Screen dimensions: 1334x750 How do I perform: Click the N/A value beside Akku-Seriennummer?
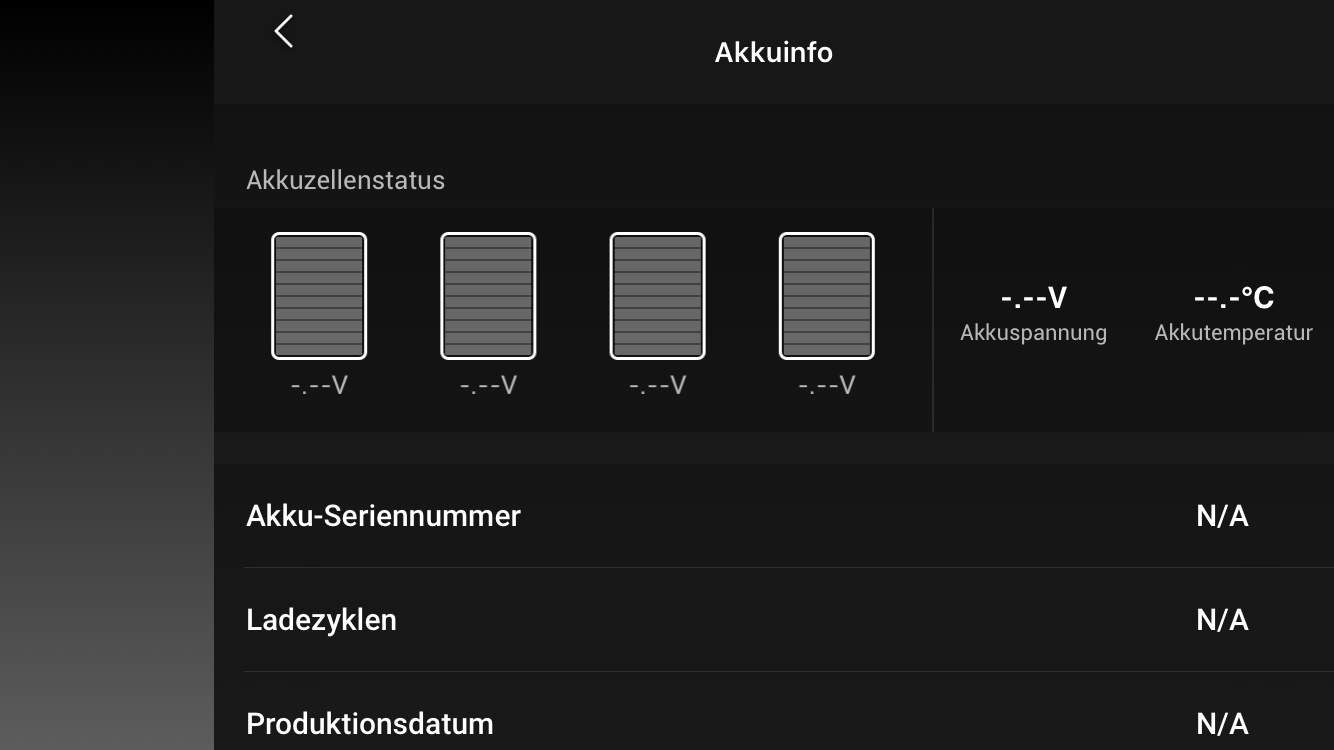click(1222, 516)
